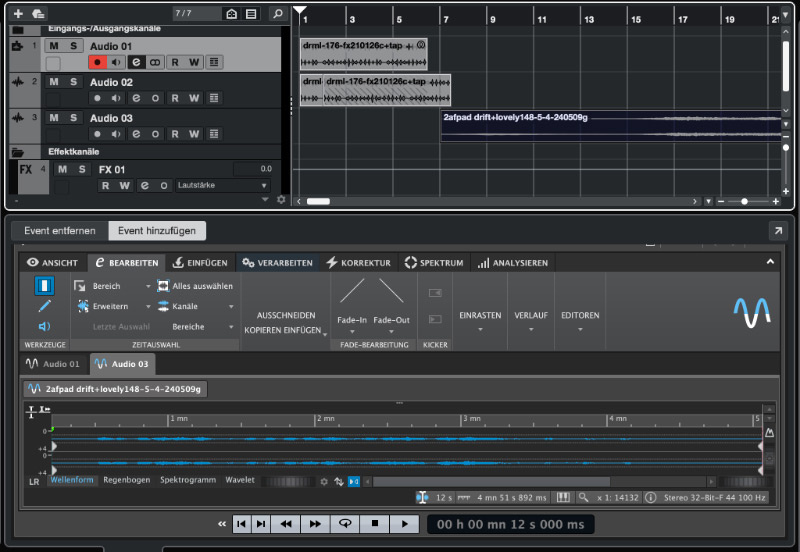The image size is (800, 552).
Task: Click Event hinzufügen button
Action: coord(157,231)
